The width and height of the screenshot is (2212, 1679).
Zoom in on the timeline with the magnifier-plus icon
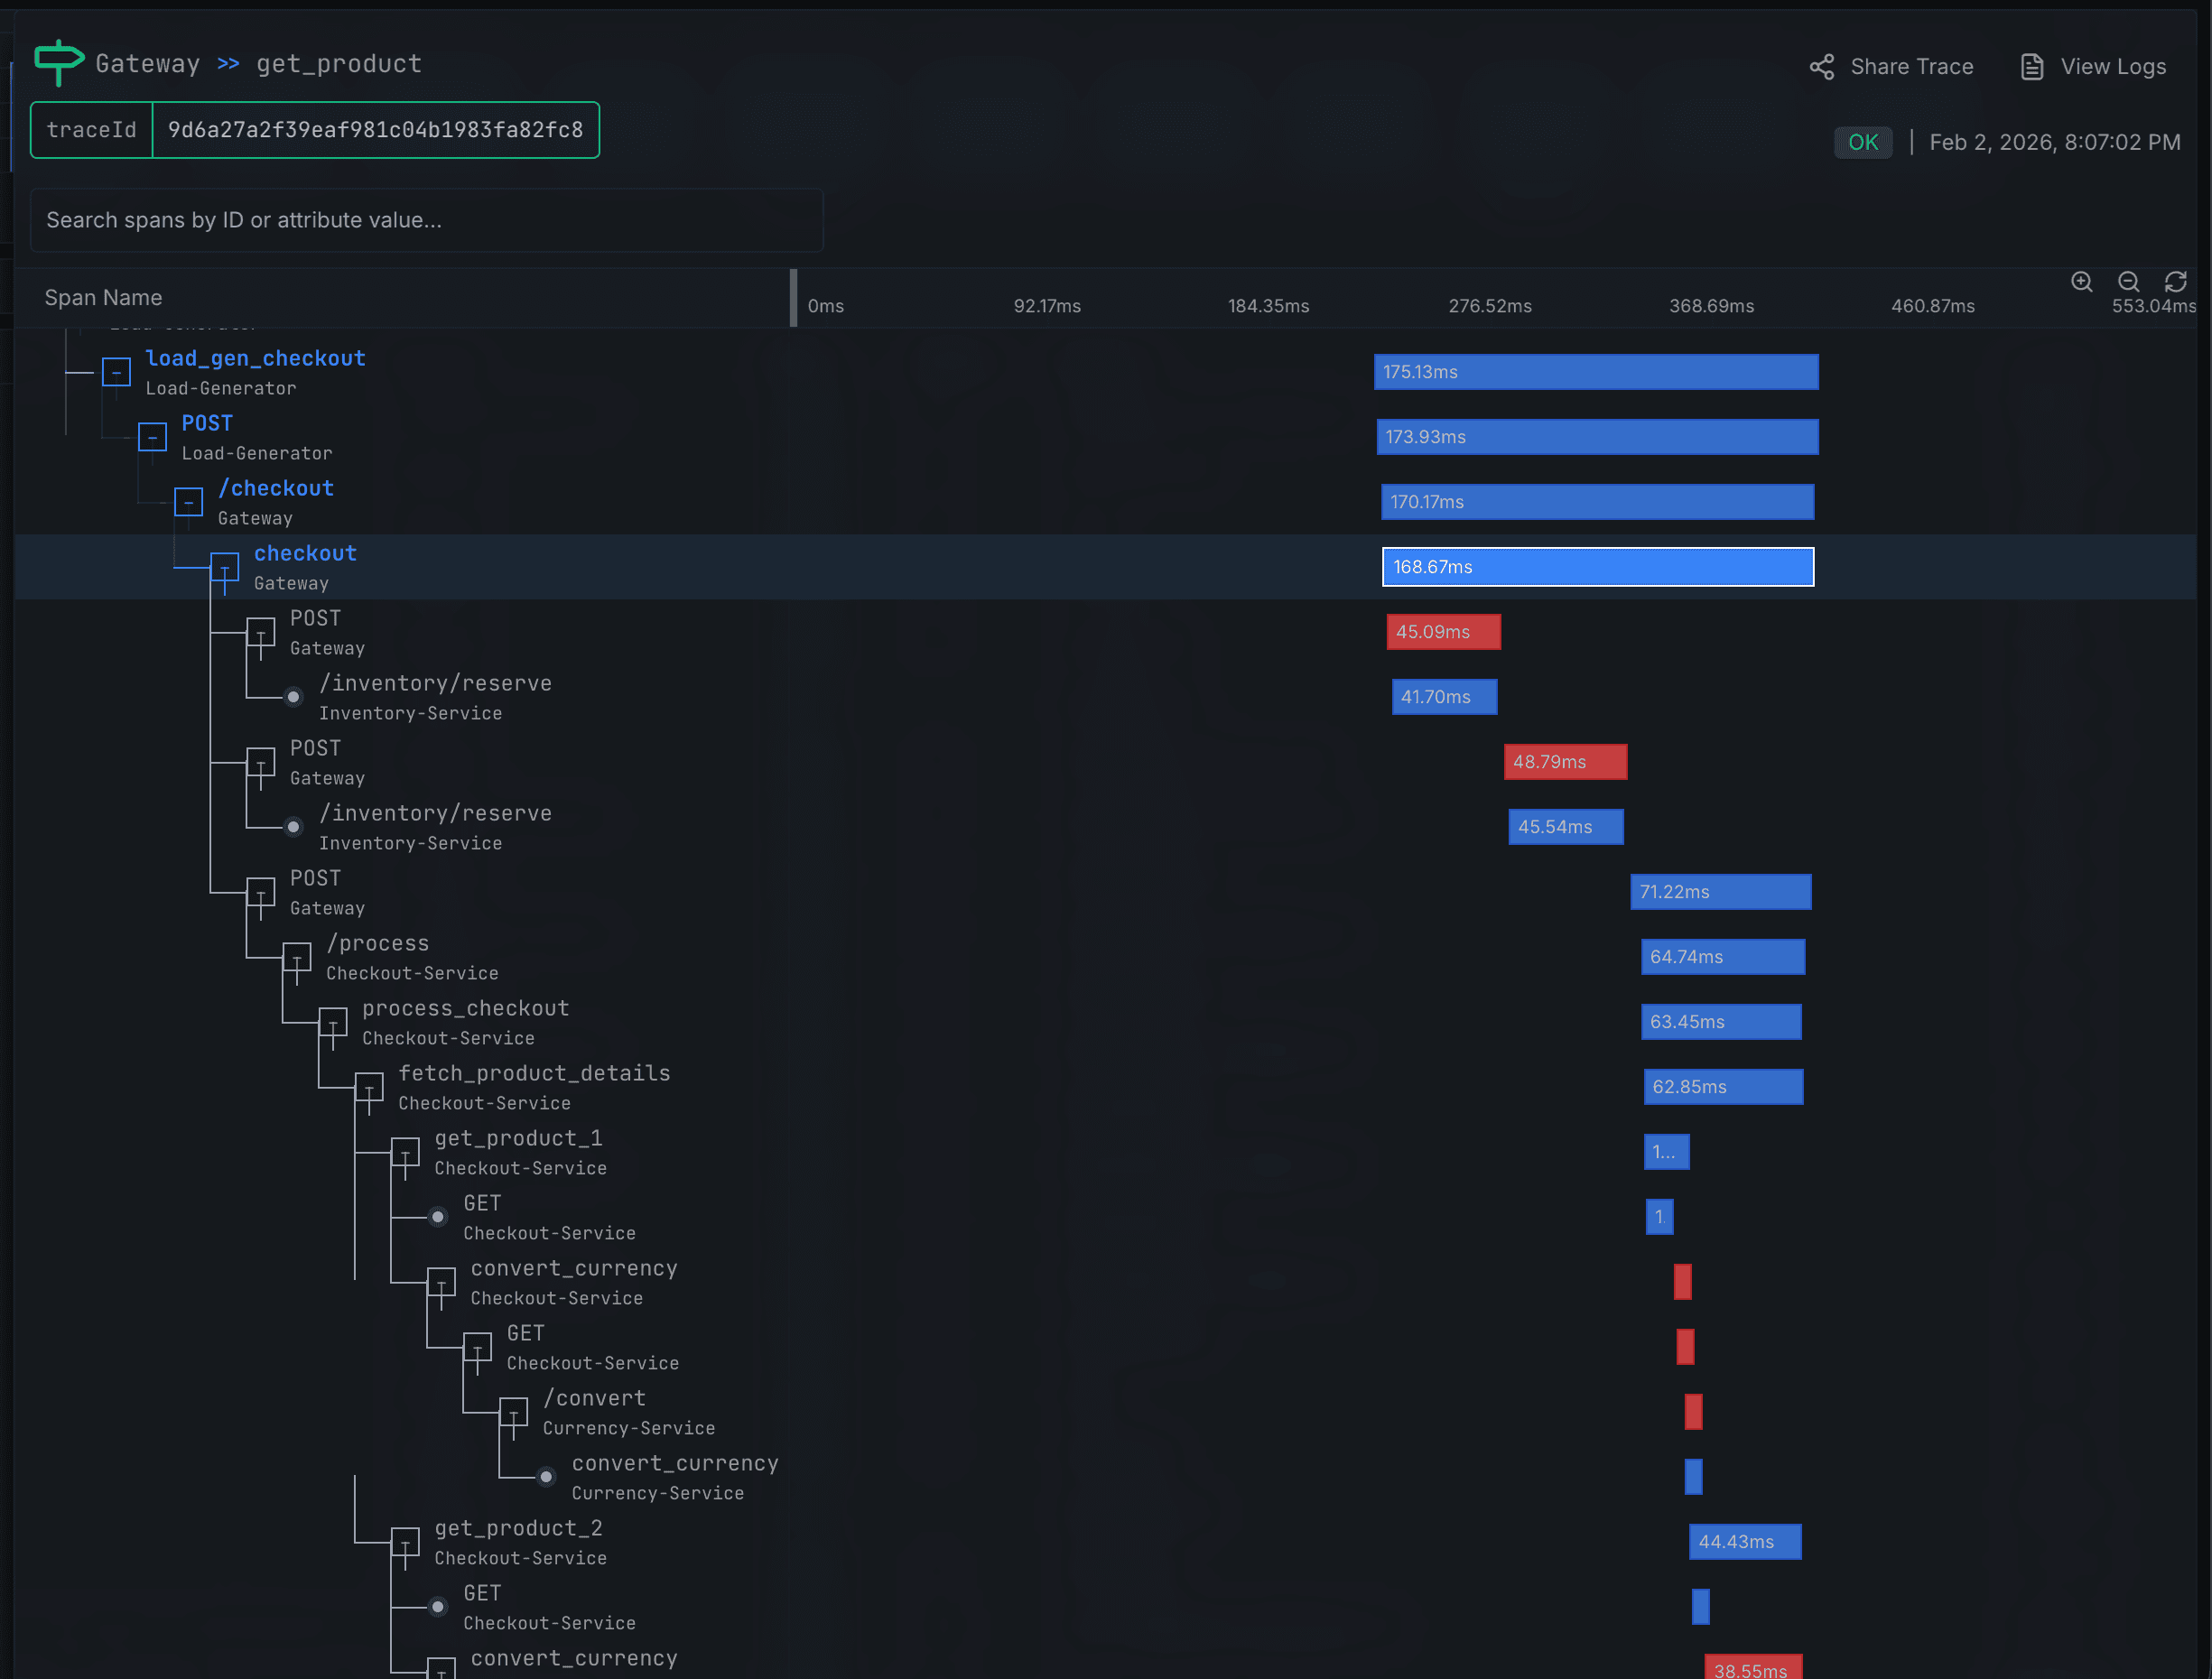coord(2082,282)
